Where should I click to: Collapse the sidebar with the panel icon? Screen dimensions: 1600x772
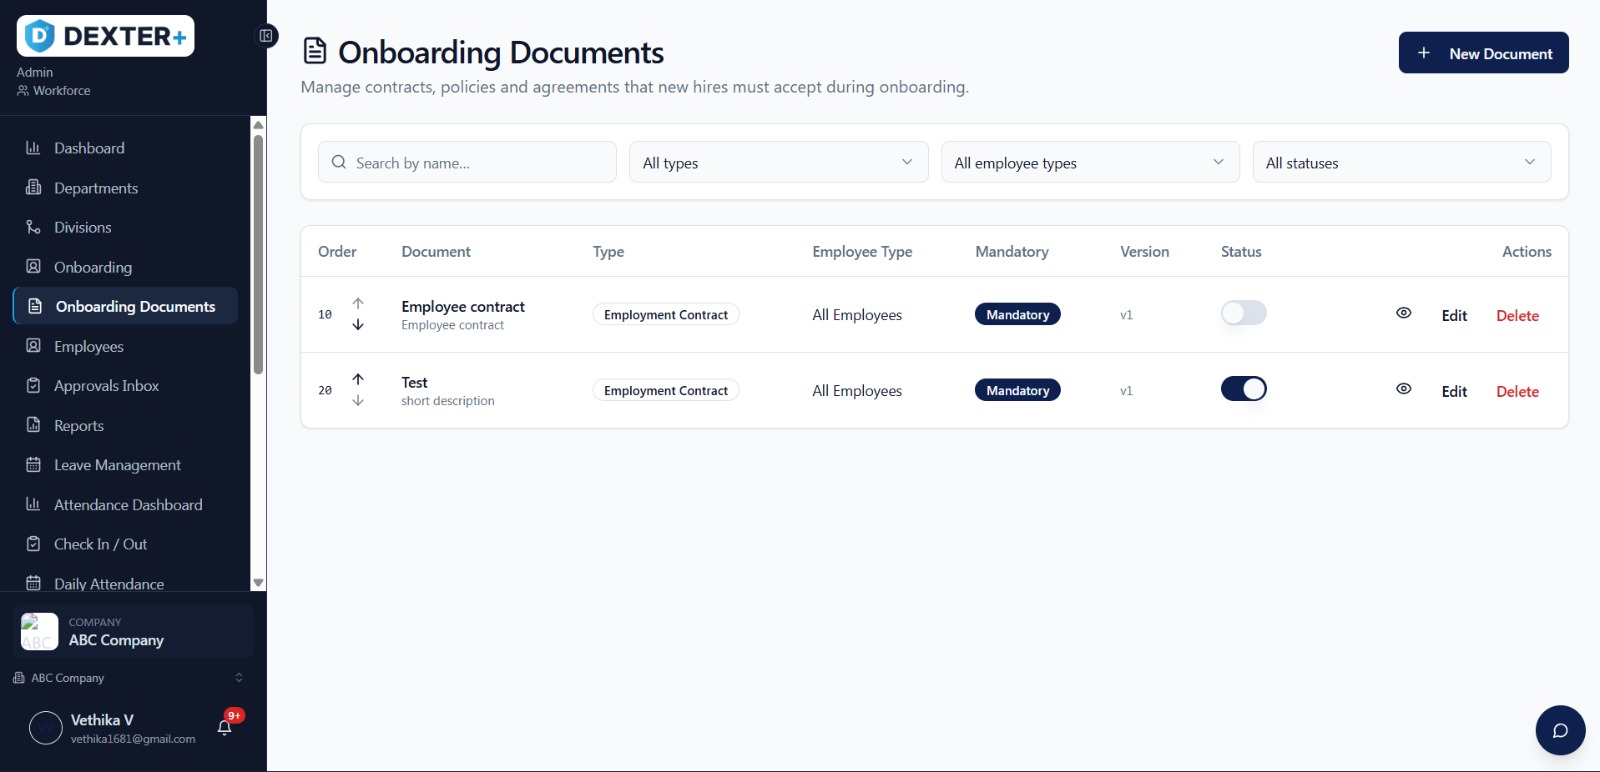(x=266, y=36)
